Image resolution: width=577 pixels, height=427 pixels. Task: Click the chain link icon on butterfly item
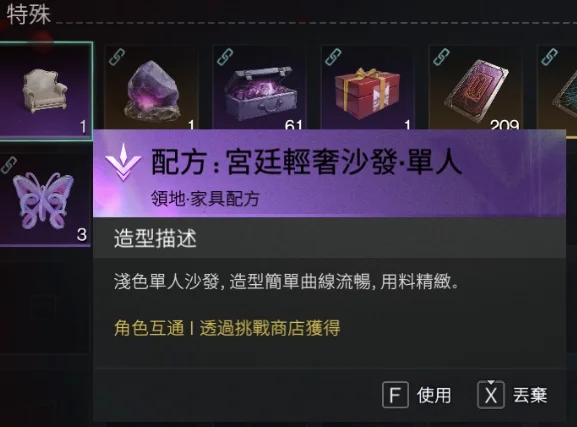(9, 165)
